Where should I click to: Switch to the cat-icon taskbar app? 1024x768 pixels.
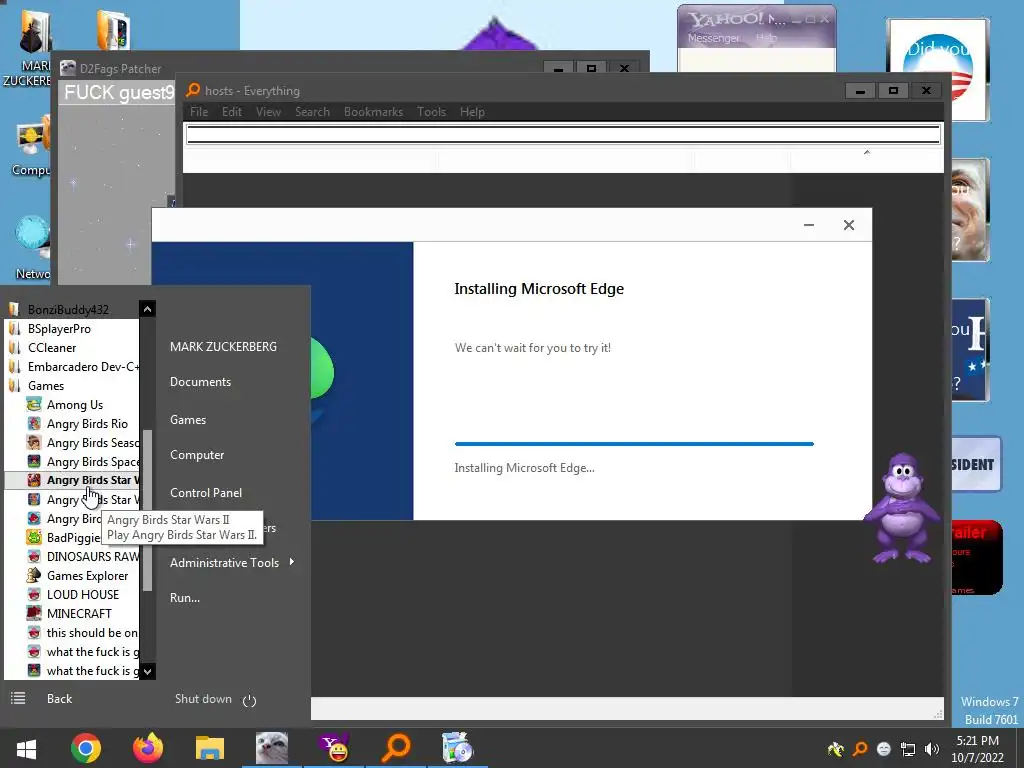(x=272, y=748)
